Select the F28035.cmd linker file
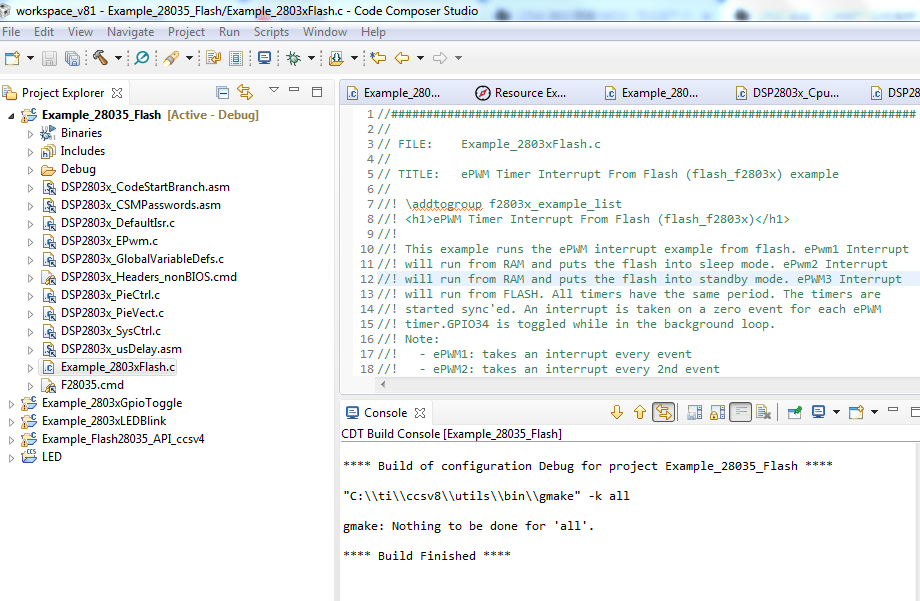The image size is (920, 601). (92, 385)
